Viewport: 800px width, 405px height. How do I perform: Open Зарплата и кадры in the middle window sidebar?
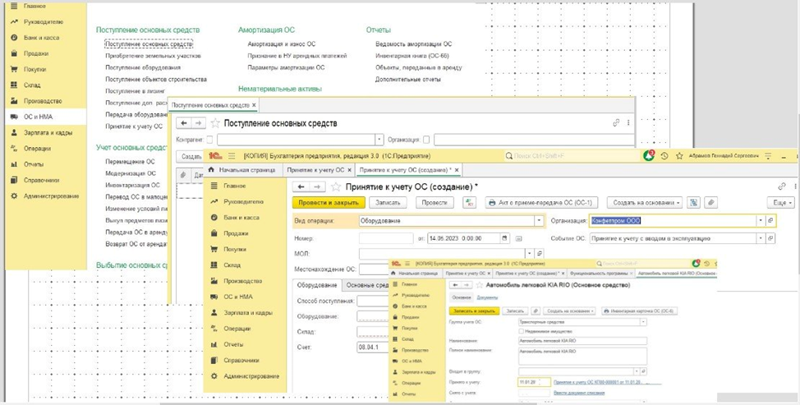coord(248,313)
